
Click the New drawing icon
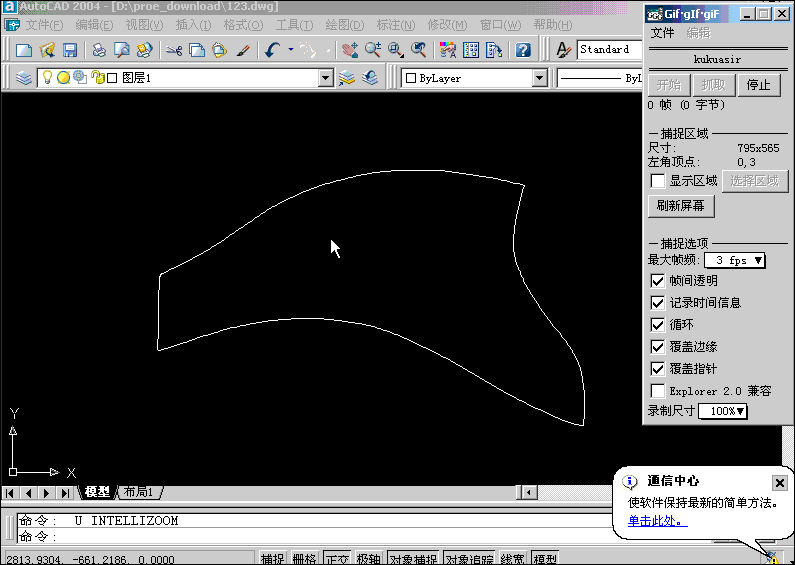24,50
